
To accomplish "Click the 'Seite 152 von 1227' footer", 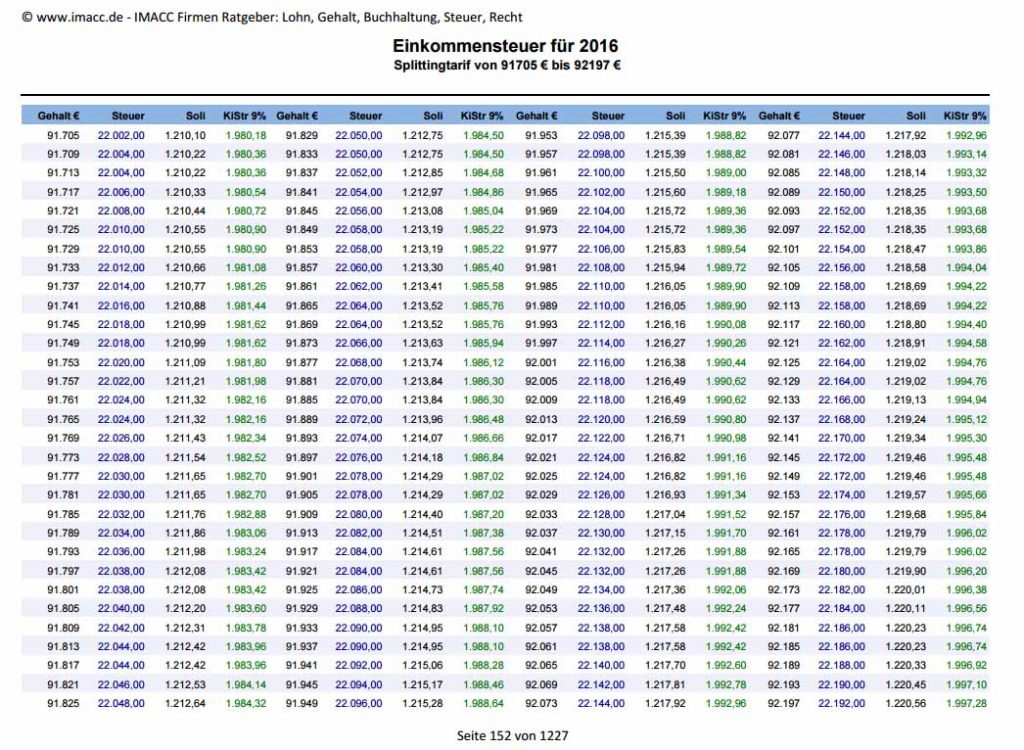I will [x=512, y=735].
